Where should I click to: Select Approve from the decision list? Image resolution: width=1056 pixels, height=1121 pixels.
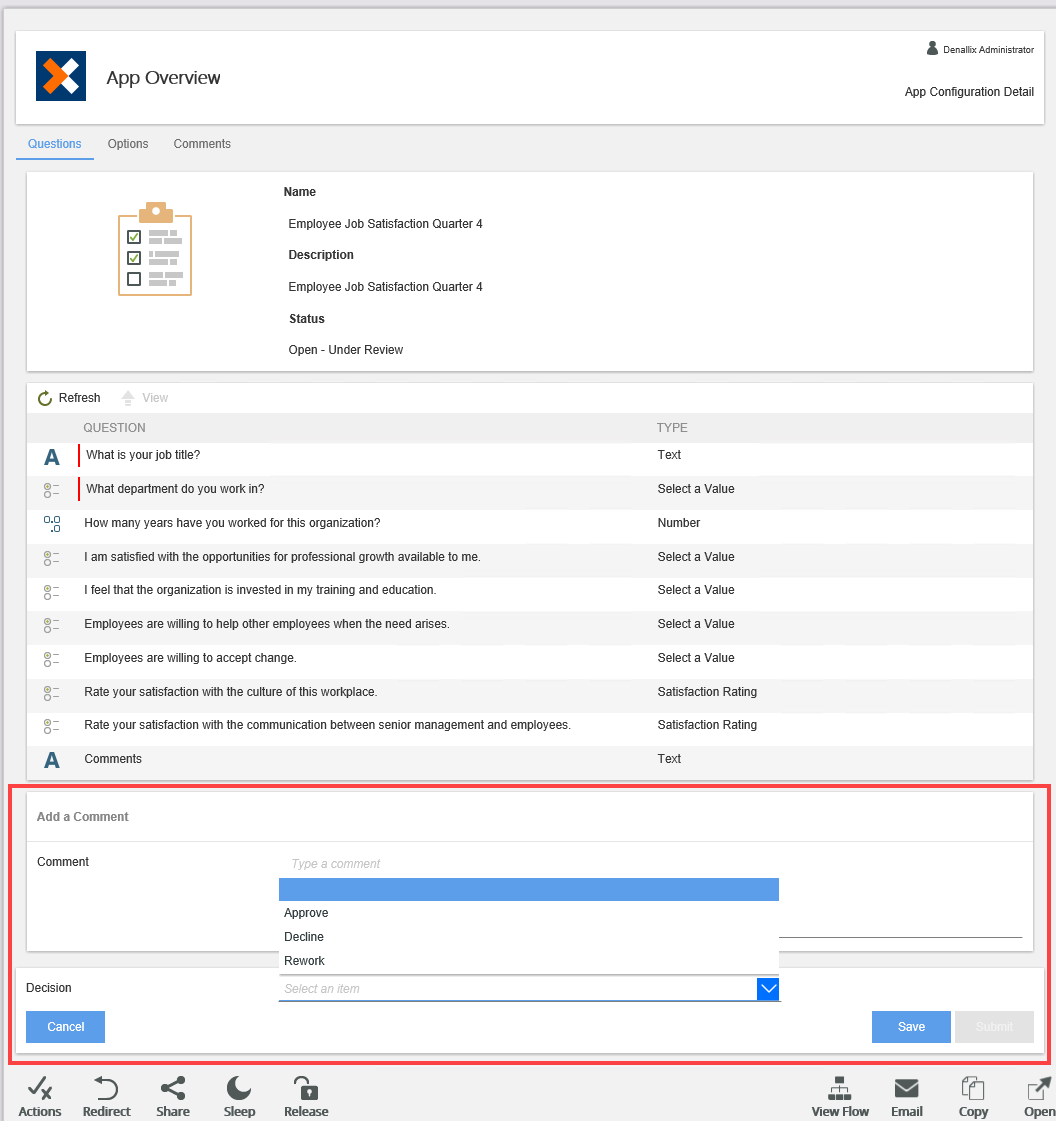(306, 913)
